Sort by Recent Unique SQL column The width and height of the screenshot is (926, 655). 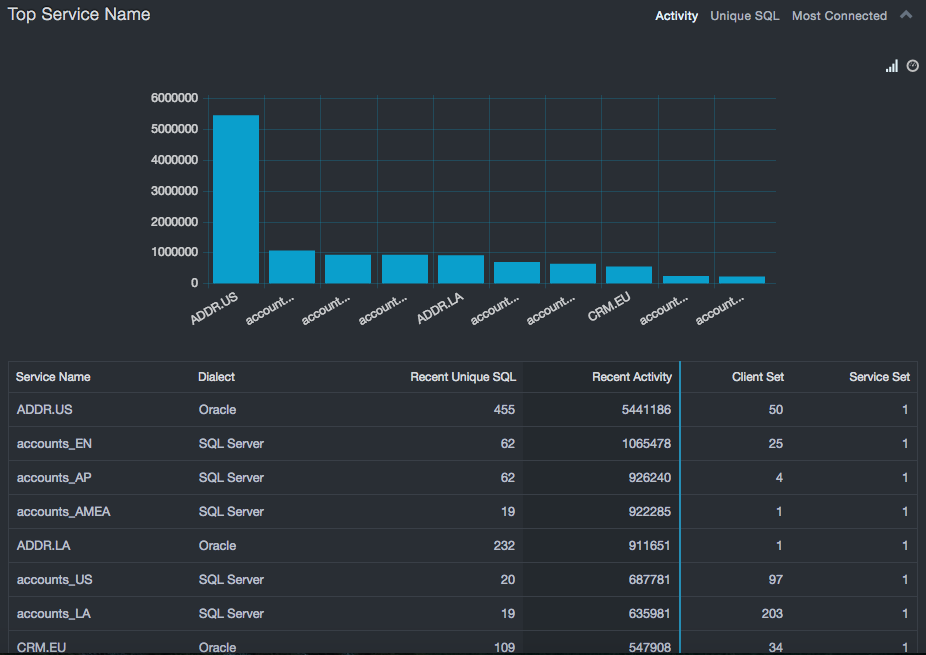(463, 377)
